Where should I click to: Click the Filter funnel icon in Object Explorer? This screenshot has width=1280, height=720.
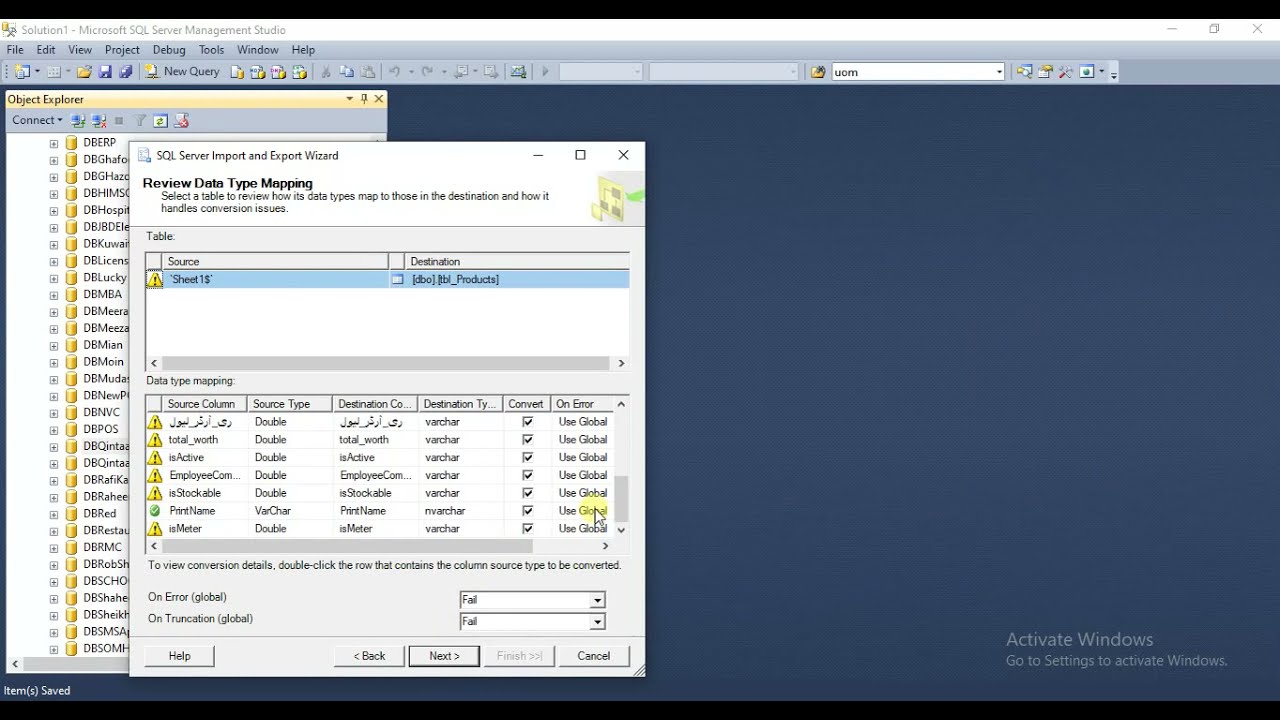coord(140,121)
